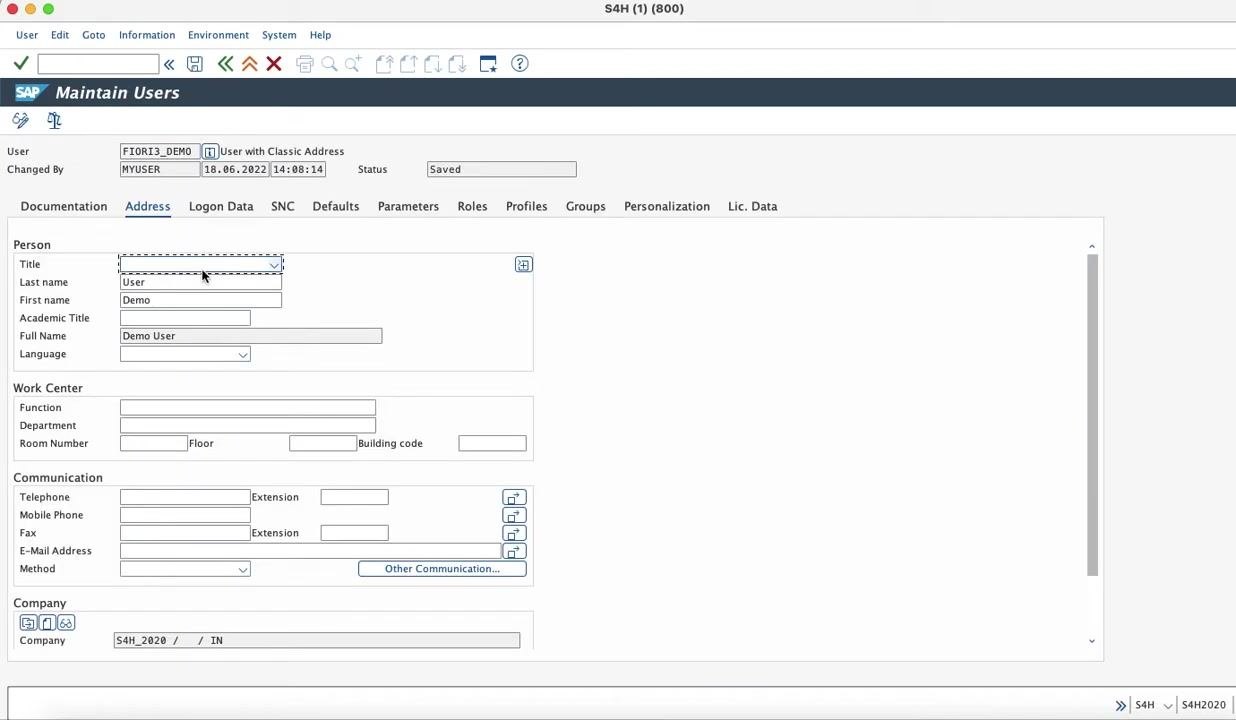Toggle Display/Change pencil icon

21,121
